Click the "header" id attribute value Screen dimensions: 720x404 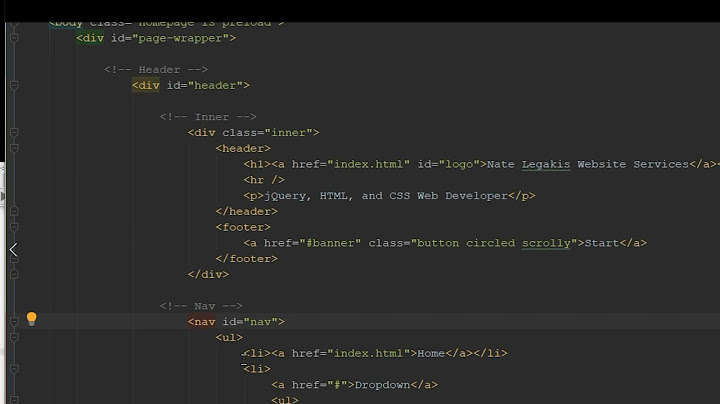coord(215,85)
